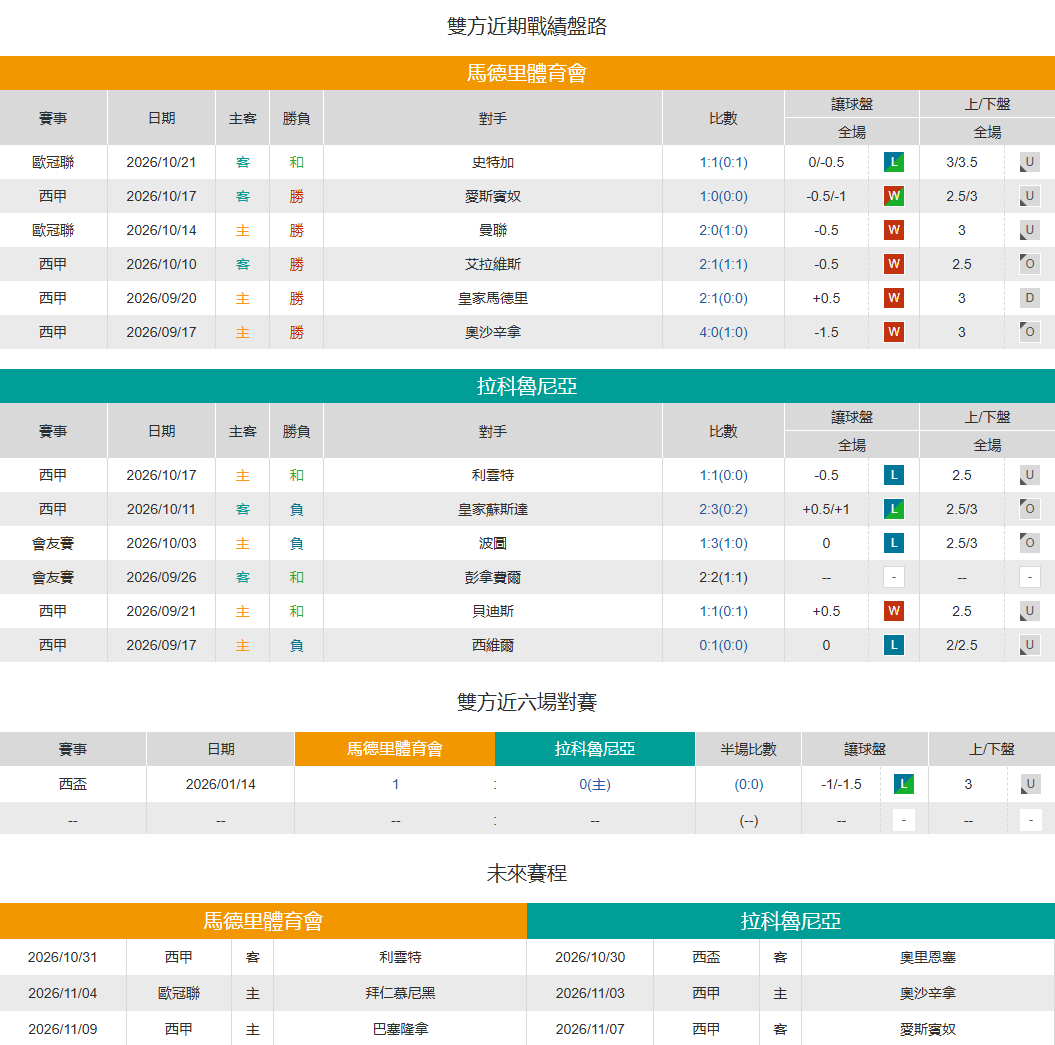Click the W handicap badge in the 皇家馬德里 row
The image size is (1055, 1045).
894,298
